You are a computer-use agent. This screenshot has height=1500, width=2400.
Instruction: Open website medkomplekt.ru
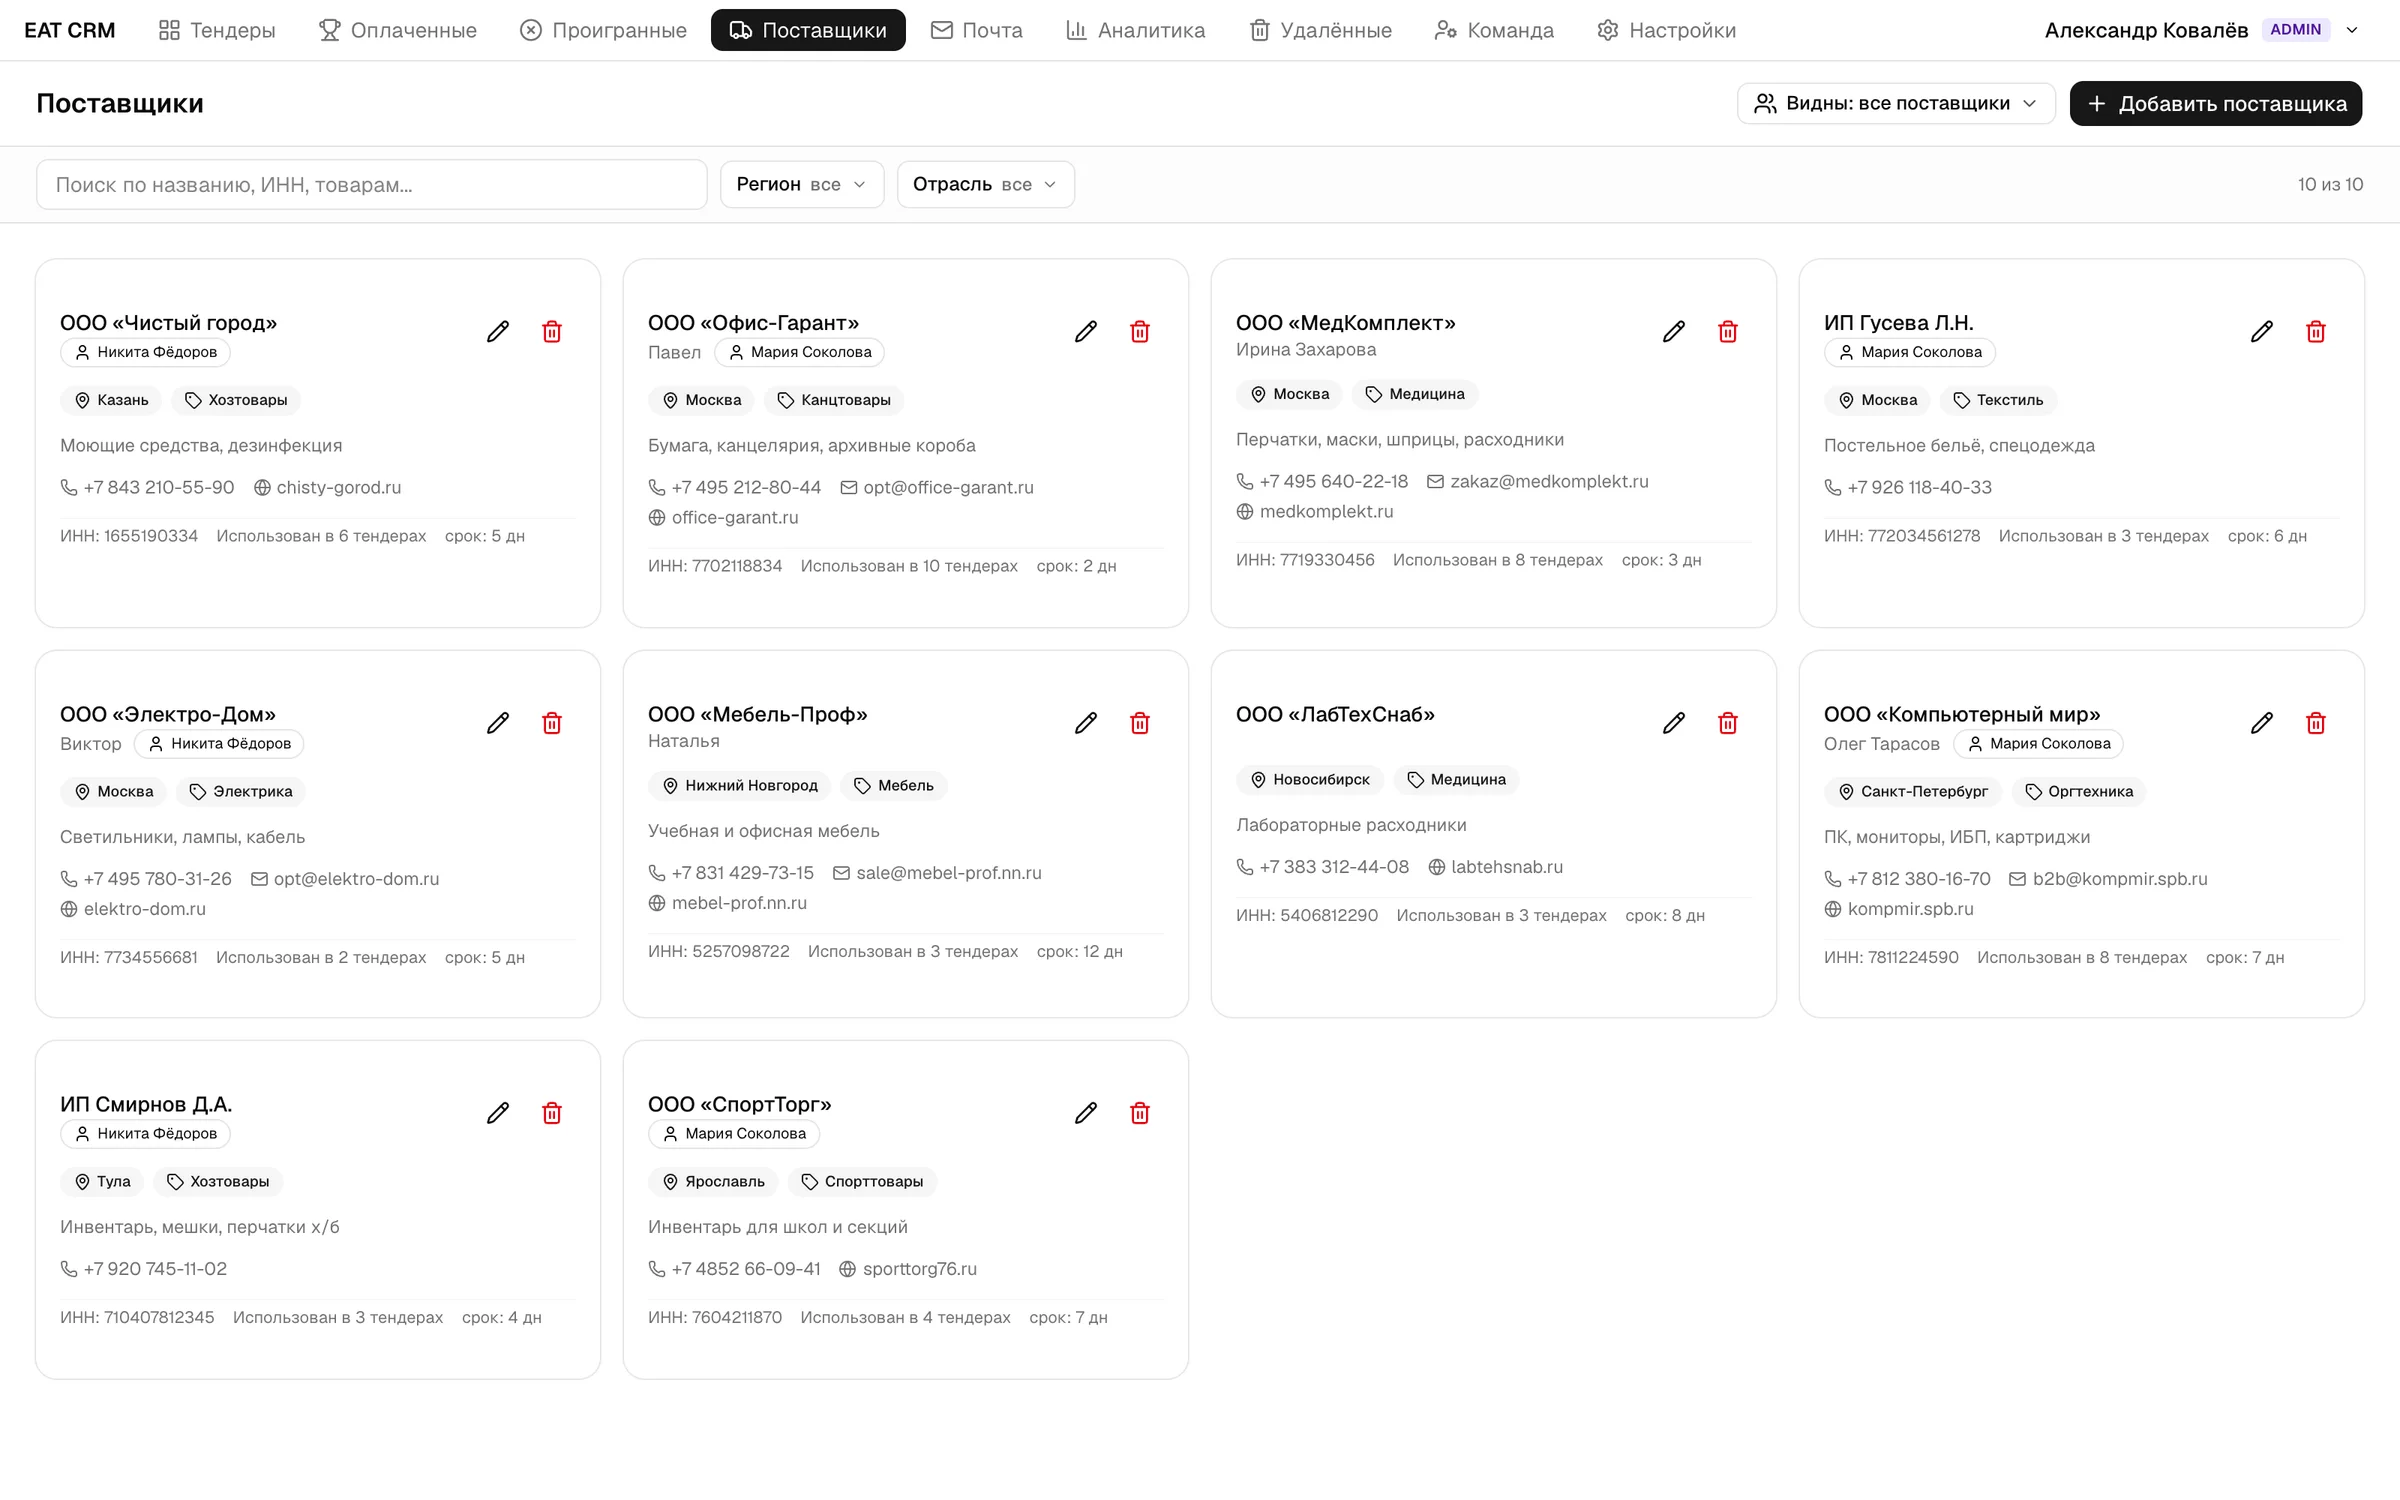pyautogui.click(x=1315, y=511)
